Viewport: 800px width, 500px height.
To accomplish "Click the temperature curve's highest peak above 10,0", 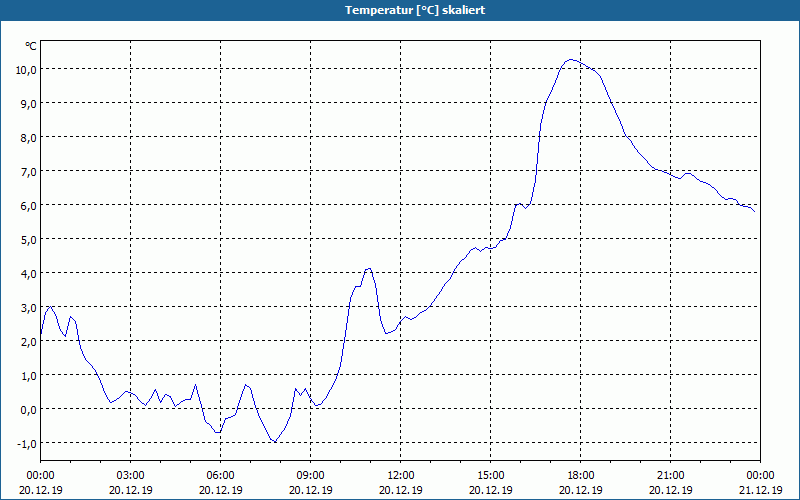I will [571, 60].
